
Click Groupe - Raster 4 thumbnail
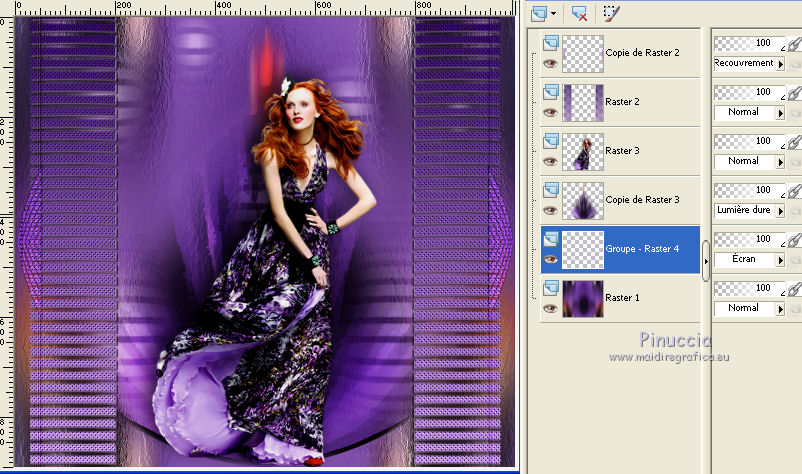(x=583, y=250)
